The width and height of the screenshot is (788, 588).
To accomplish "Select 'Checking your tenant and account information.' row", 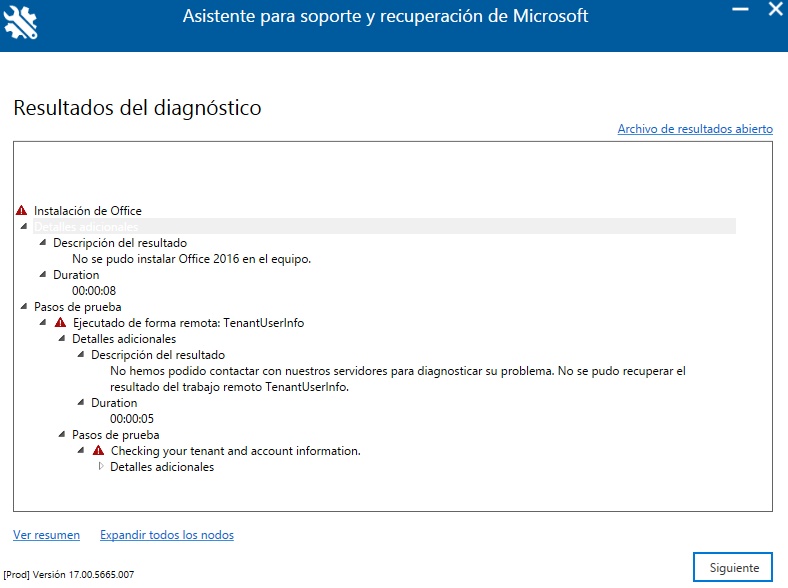I will coord(236,451).
